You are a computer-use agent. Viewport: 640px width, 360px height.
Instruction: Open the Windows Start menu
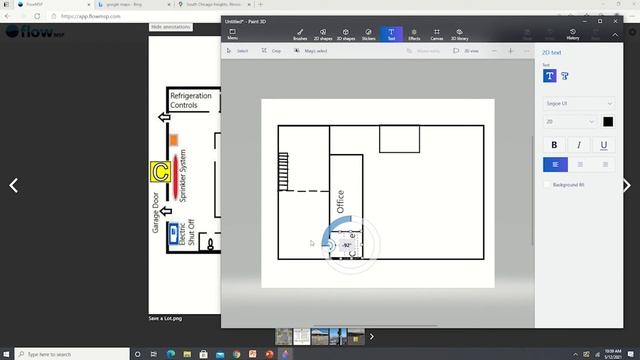pos(7,354)
